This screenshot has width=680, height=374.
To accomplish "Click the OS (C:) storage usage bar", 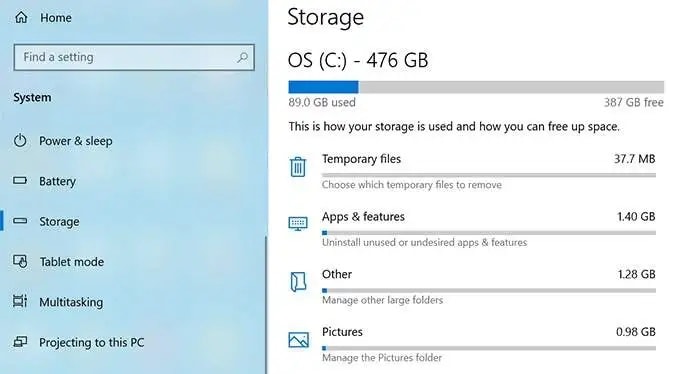I will point(476,87).
